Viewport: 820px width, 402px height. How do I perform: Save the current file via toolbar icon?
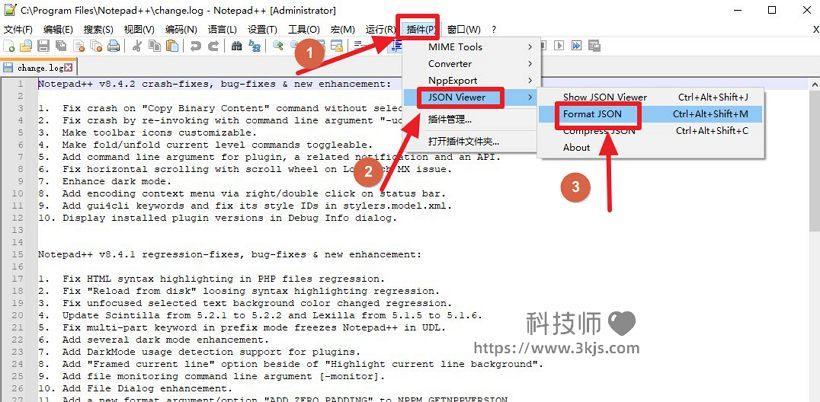pyautogui.click(x=43, y=47)
